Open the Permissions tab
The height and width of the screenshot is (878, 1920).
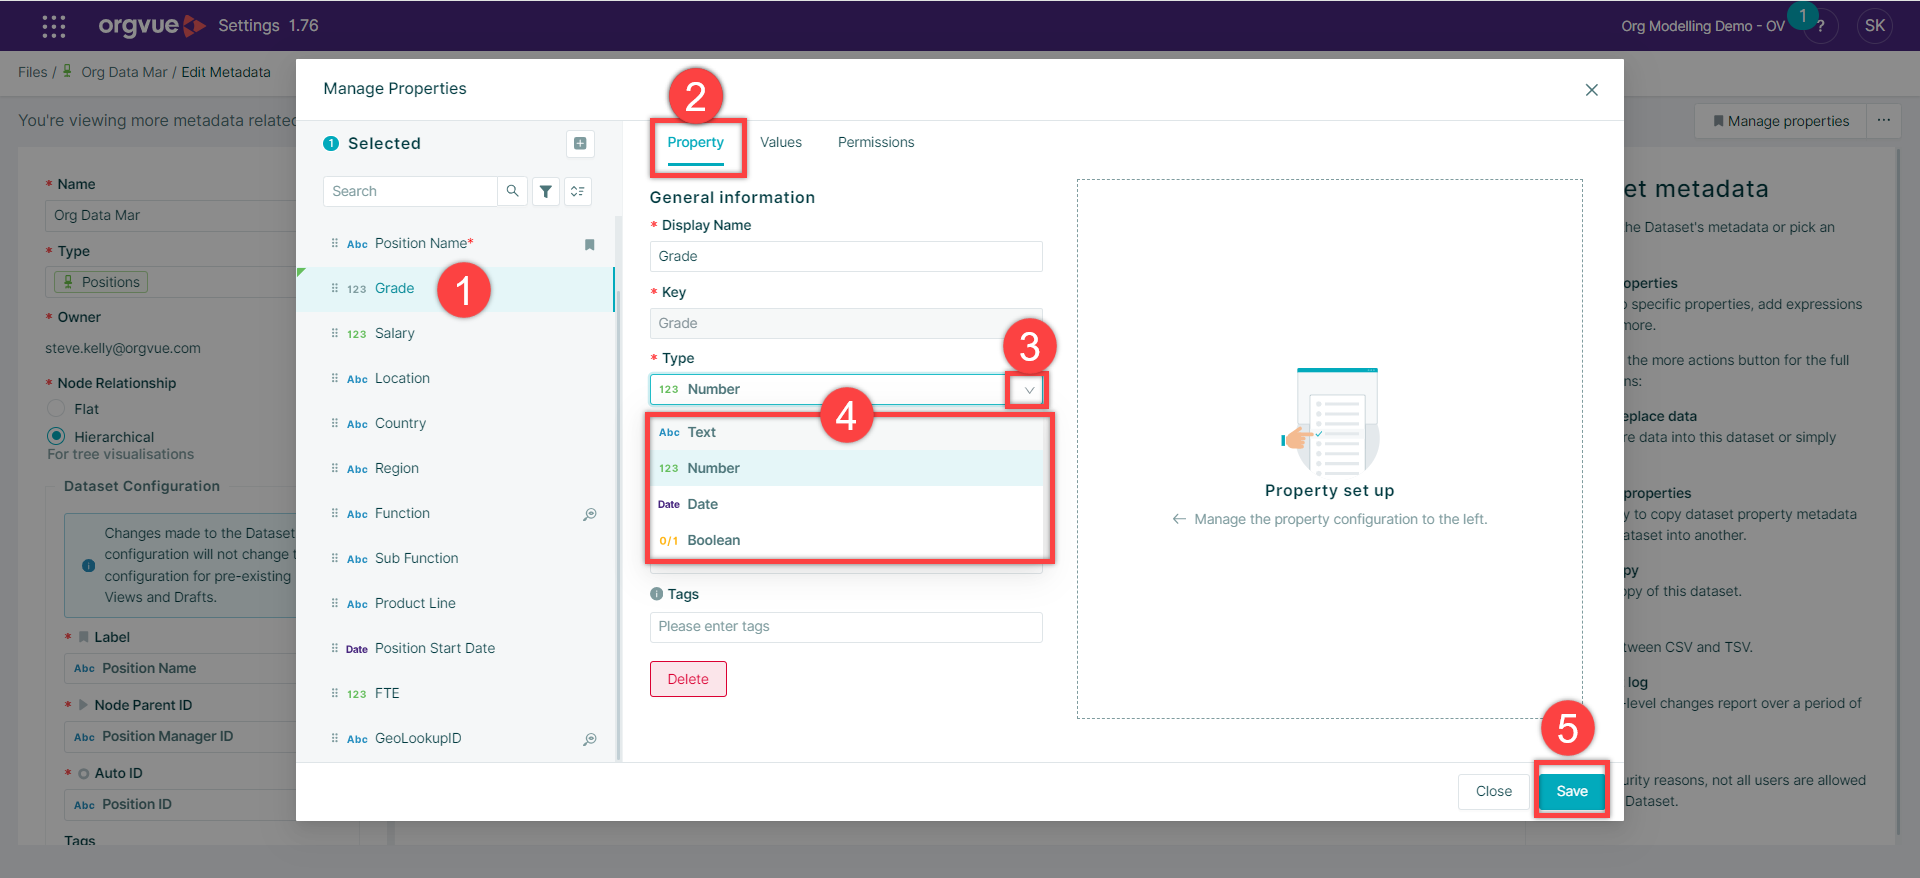tap(875, 142)
